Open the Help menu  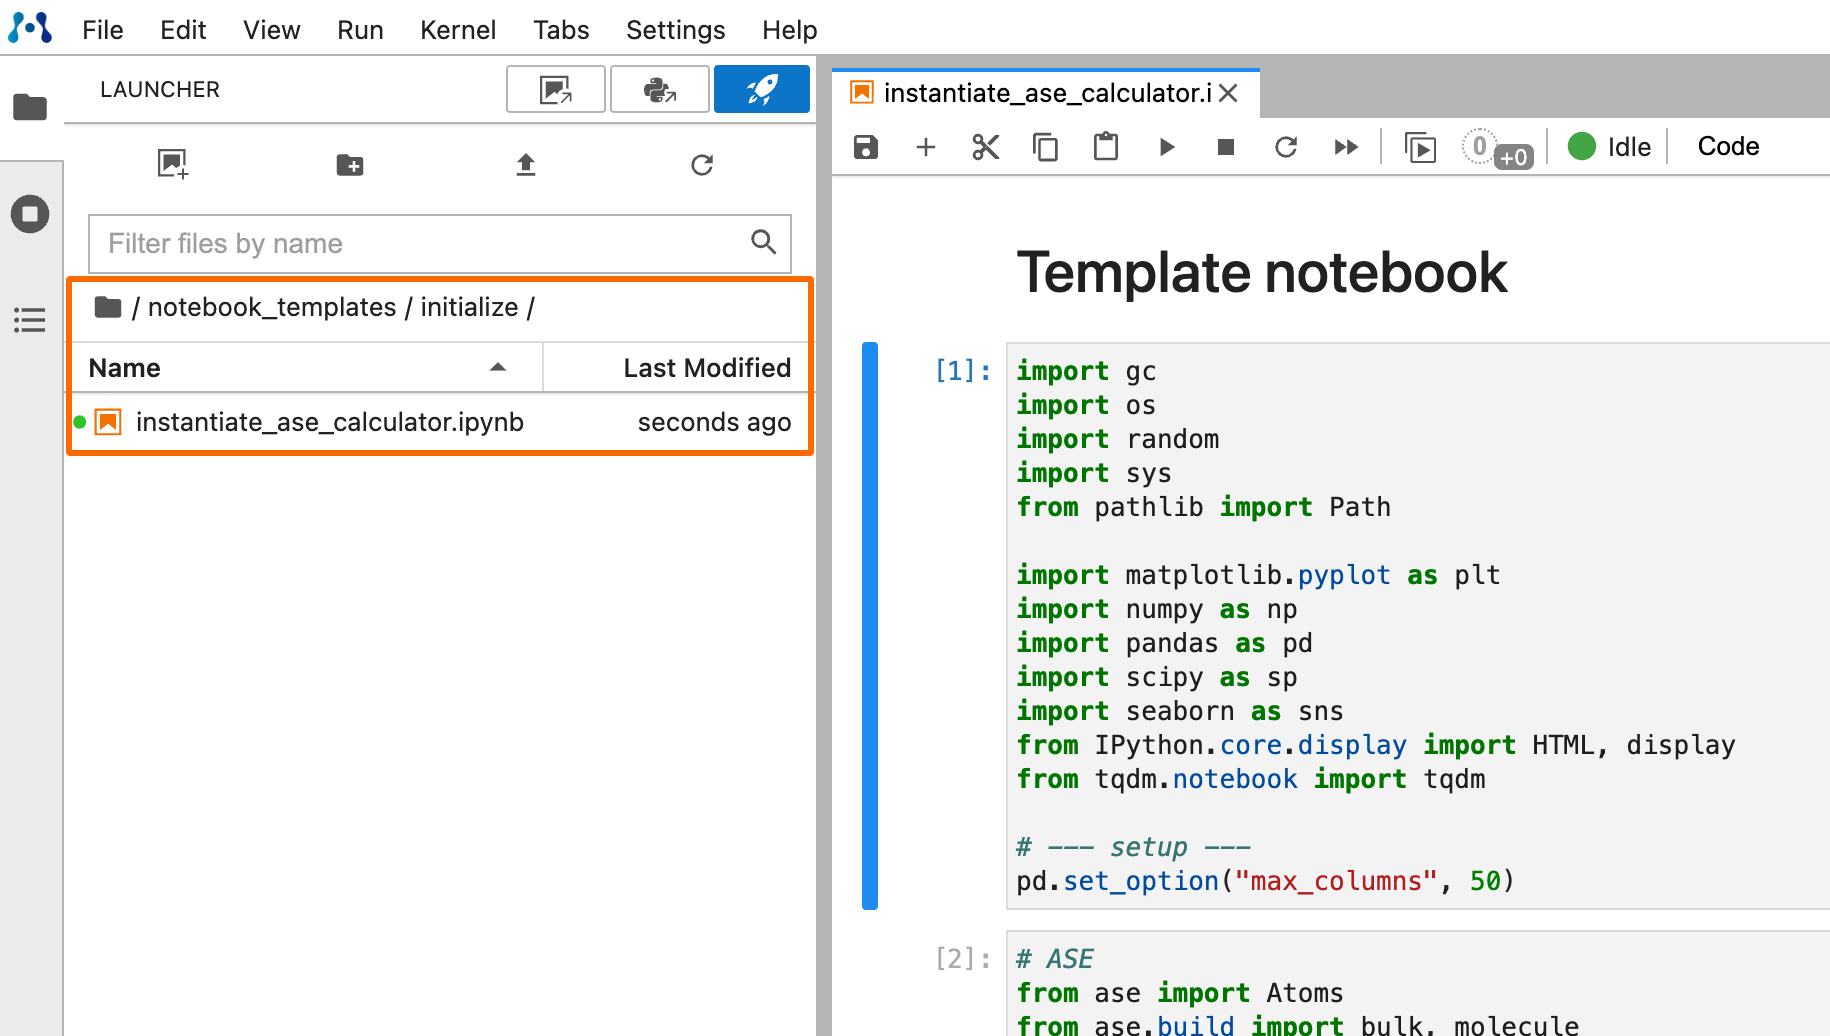tap(790, 30)
